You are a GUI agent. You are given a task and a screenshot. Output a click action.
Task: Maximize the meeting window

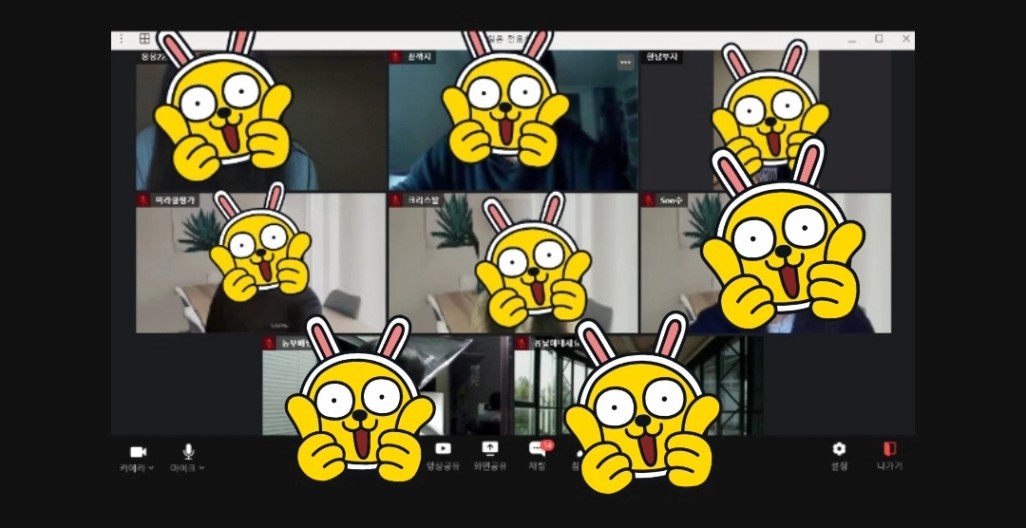point(879,39)
